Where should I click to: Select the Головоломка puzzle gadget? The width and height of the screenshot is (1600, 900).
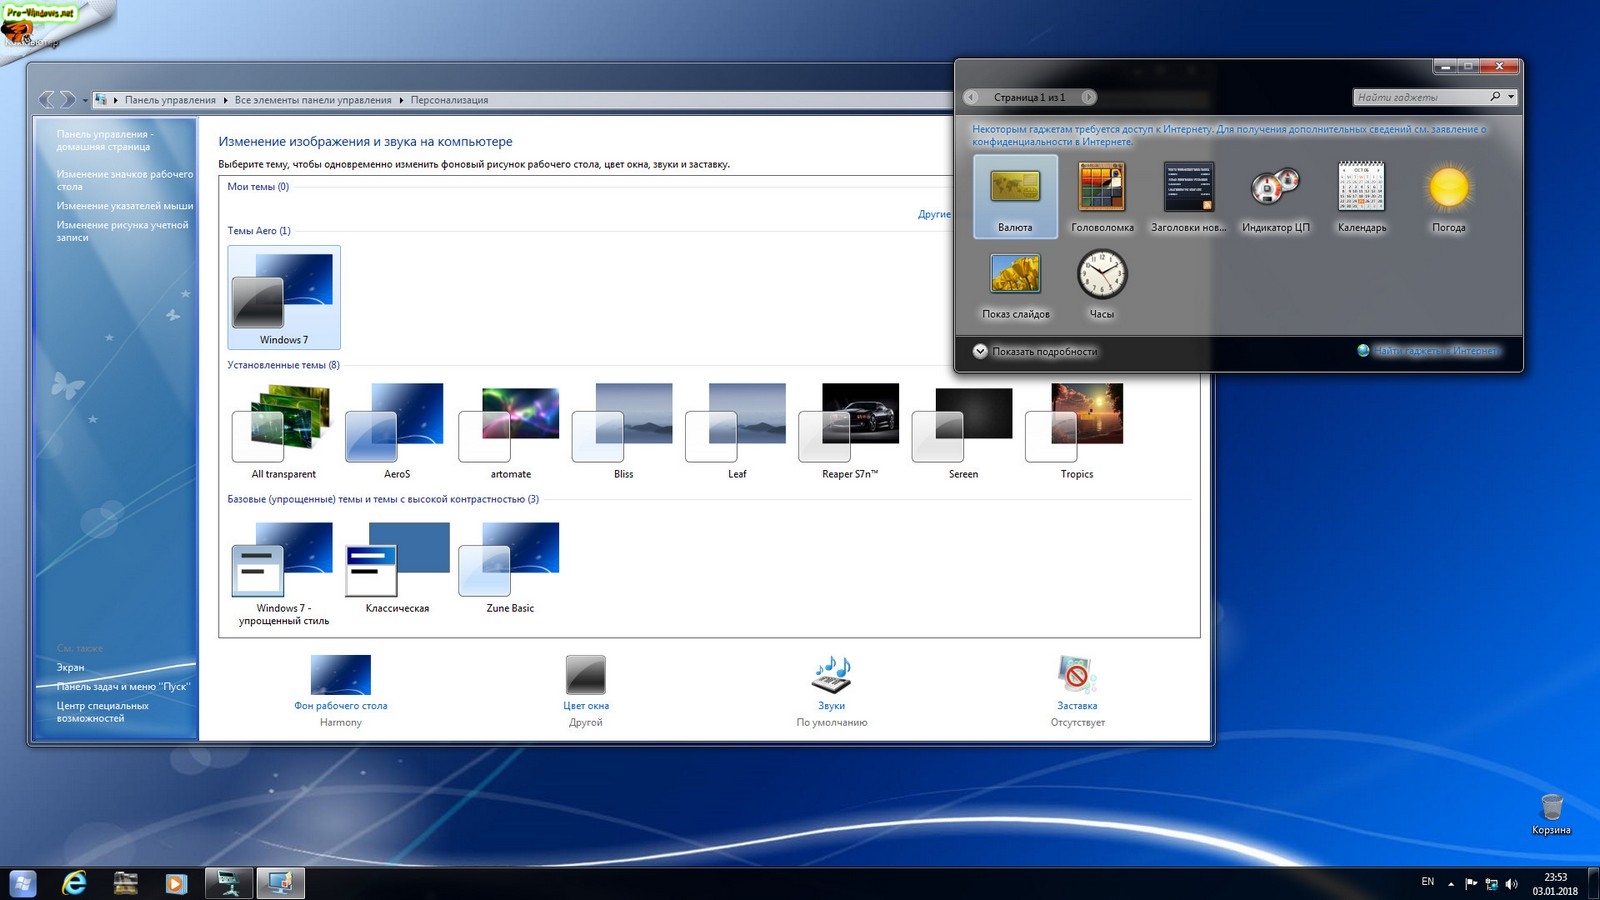pyautogui.click(x=1102, y=196)
